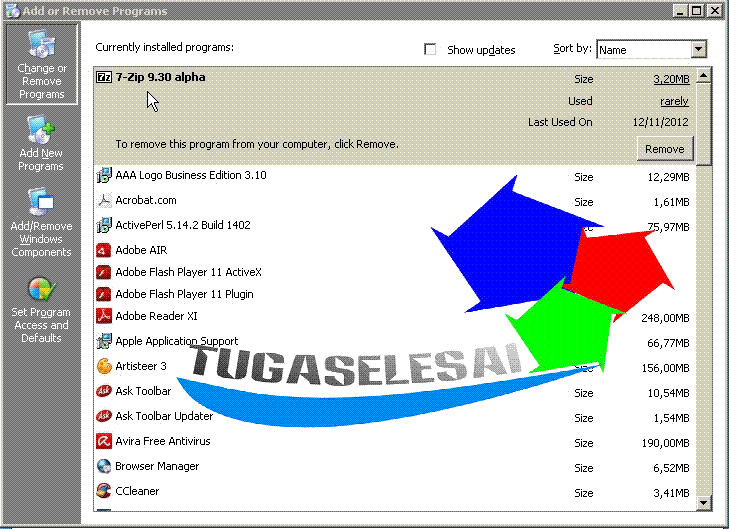Image resolution: width=729 pixels, height=529 pixels.
Task: Click the program list scrollbar thumb
Action: coord(703,124)
